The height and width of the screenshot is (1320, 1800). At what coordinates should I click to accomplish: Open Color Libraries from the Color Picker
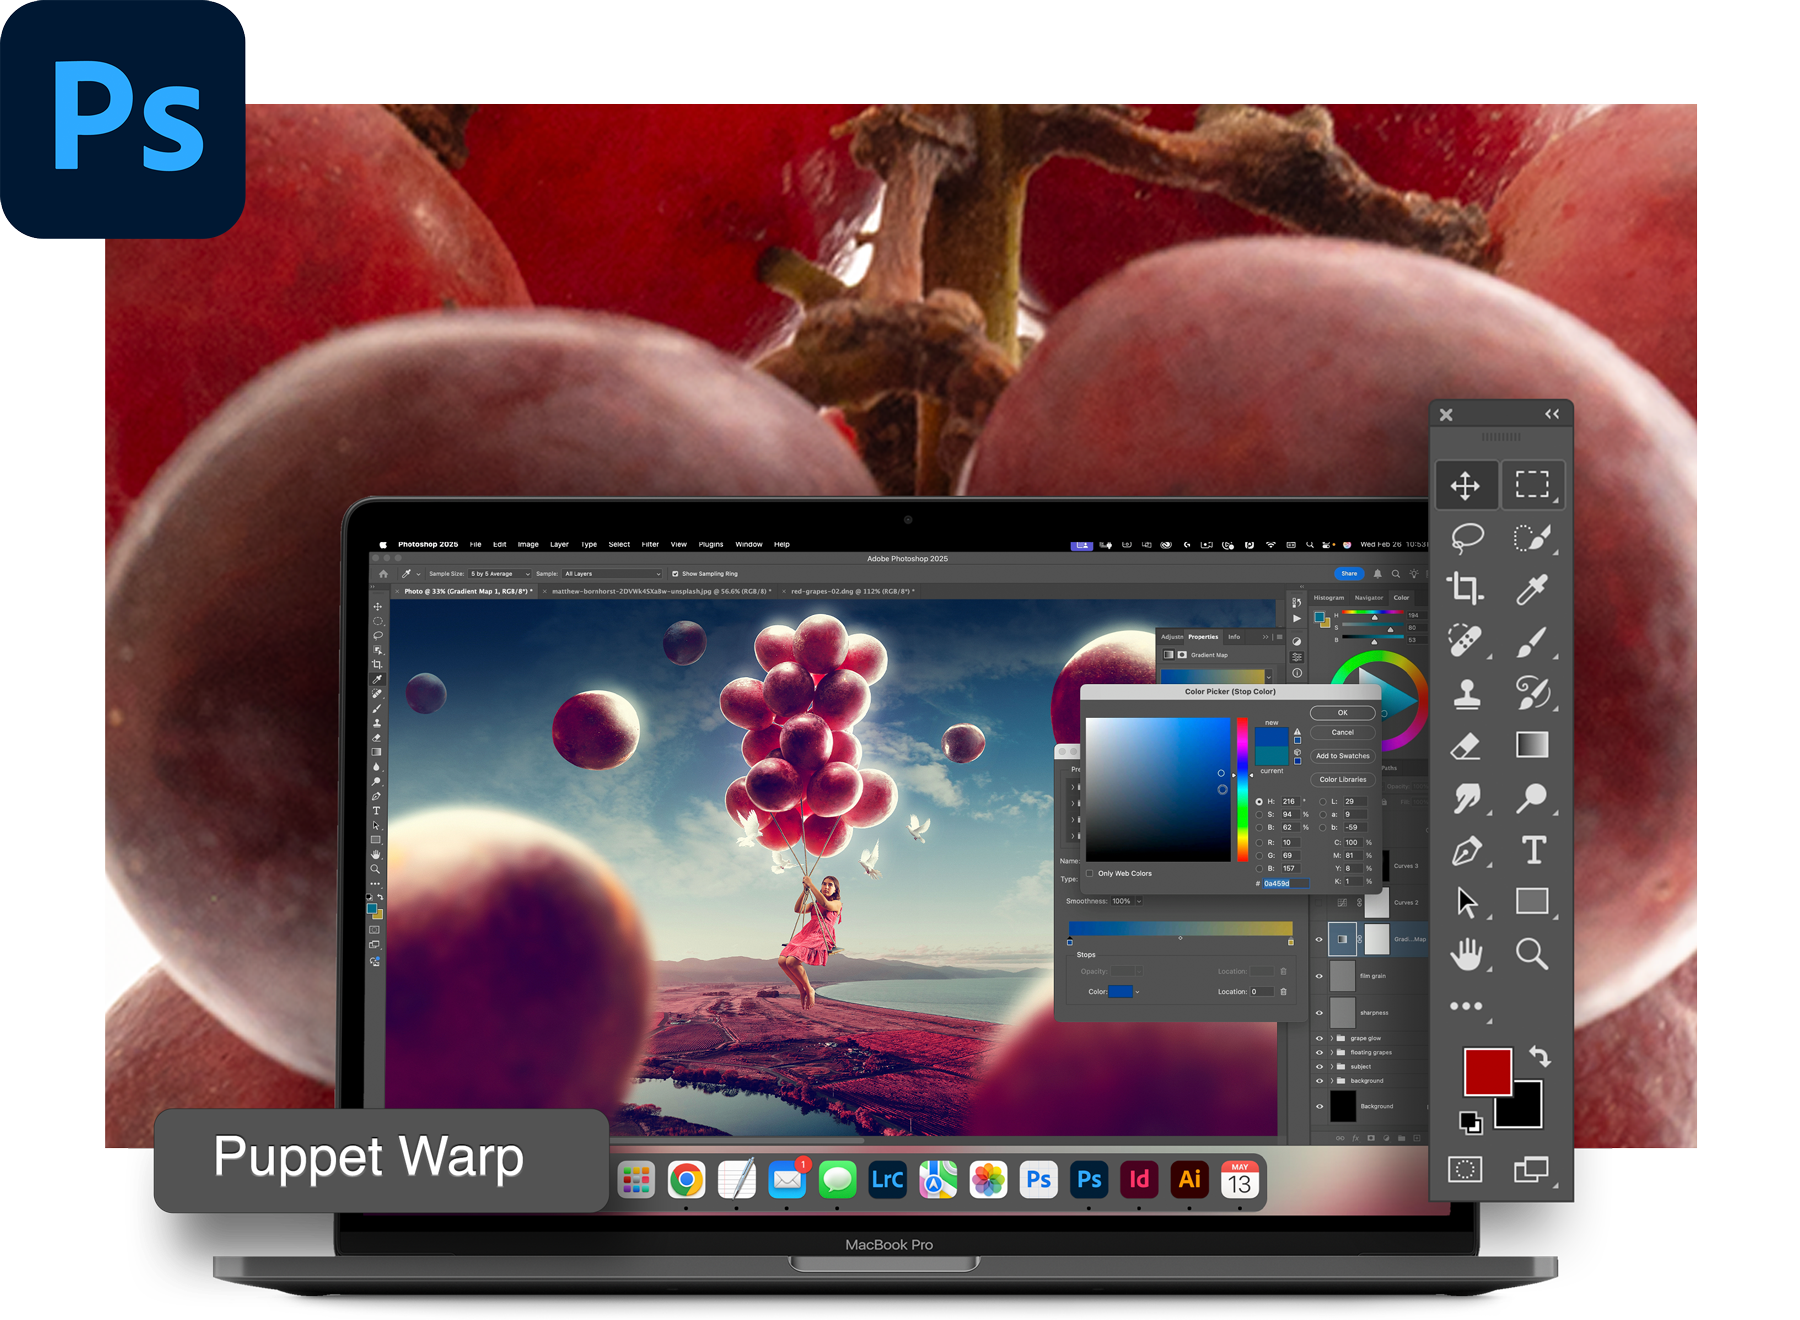click(x=1342, y=779)
